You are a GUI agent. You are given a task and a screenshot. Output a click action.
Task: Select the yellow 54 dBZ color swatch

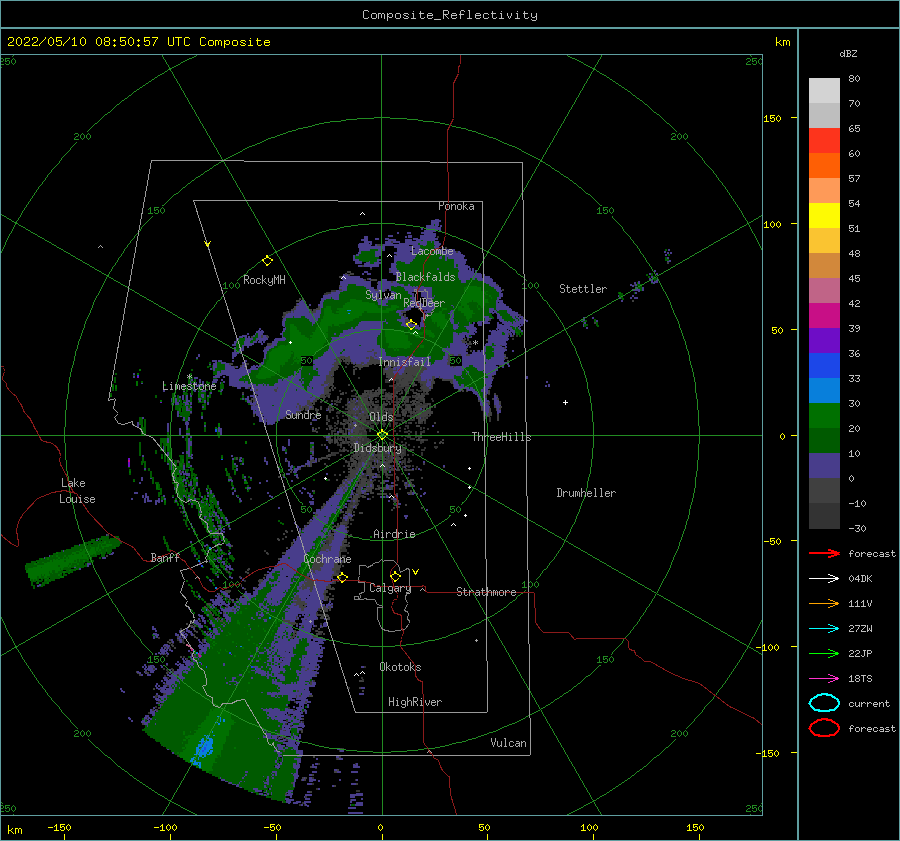824,215
